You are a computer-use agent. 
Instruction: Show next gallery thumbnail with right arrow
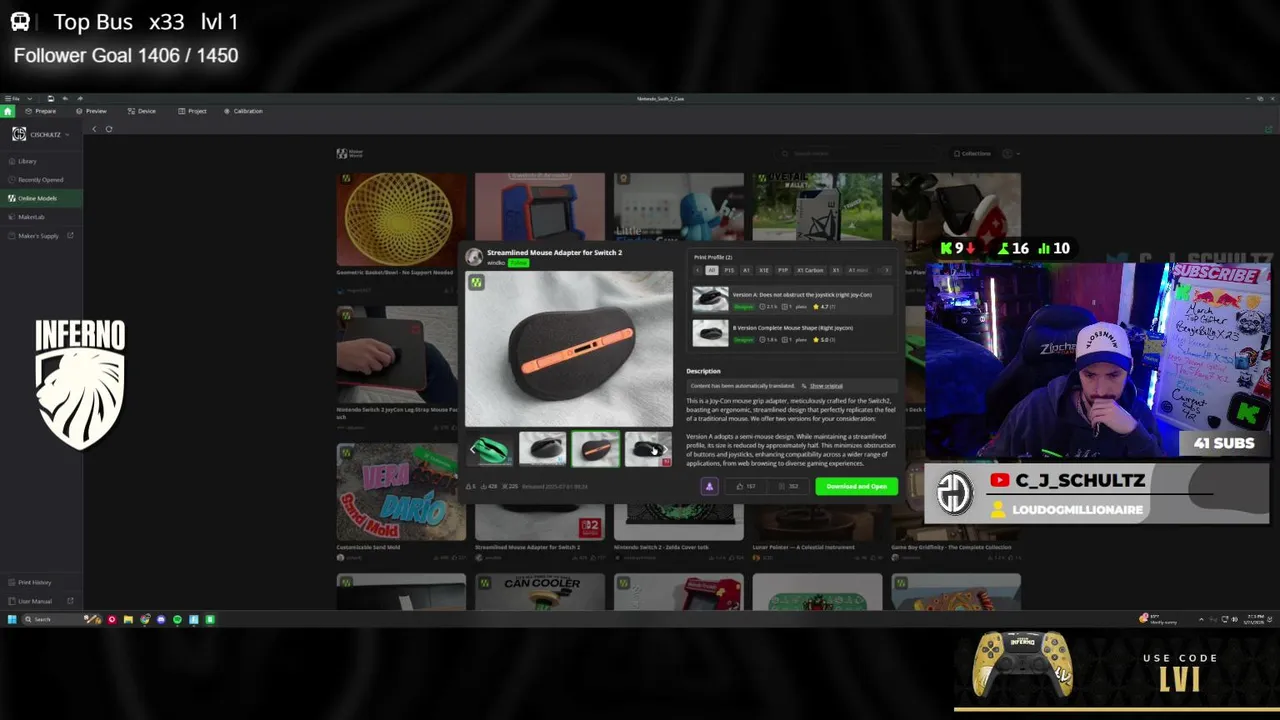667,450
